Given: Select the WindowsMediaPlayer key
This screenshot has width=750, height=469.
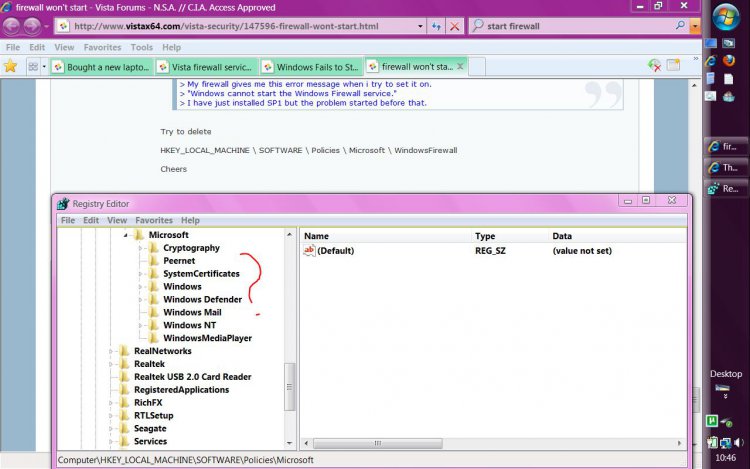Looking at the screenshot, I should point(208,338).
